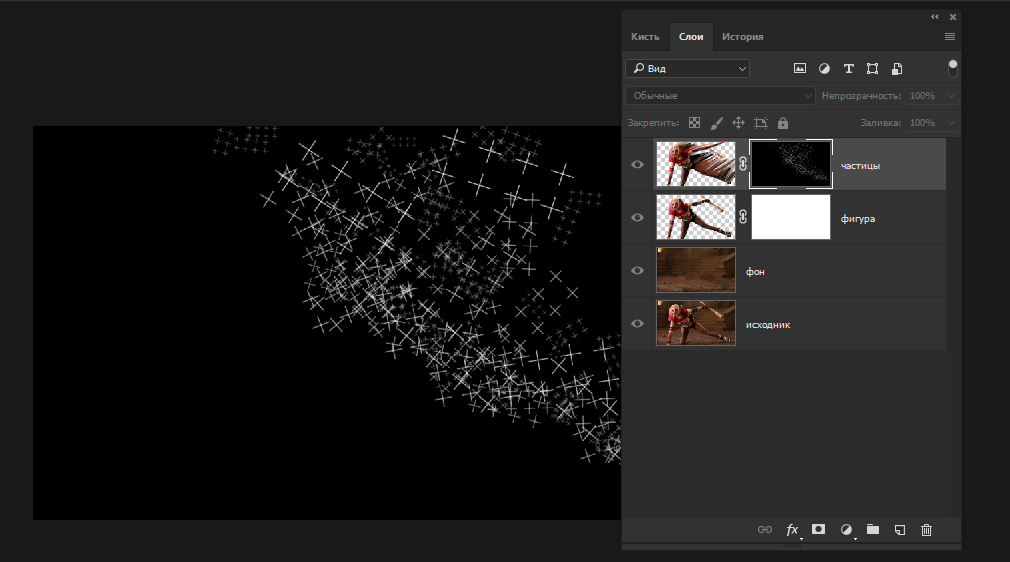
Task: Open the Вид filter type dropdown
Action: point(687,68)
